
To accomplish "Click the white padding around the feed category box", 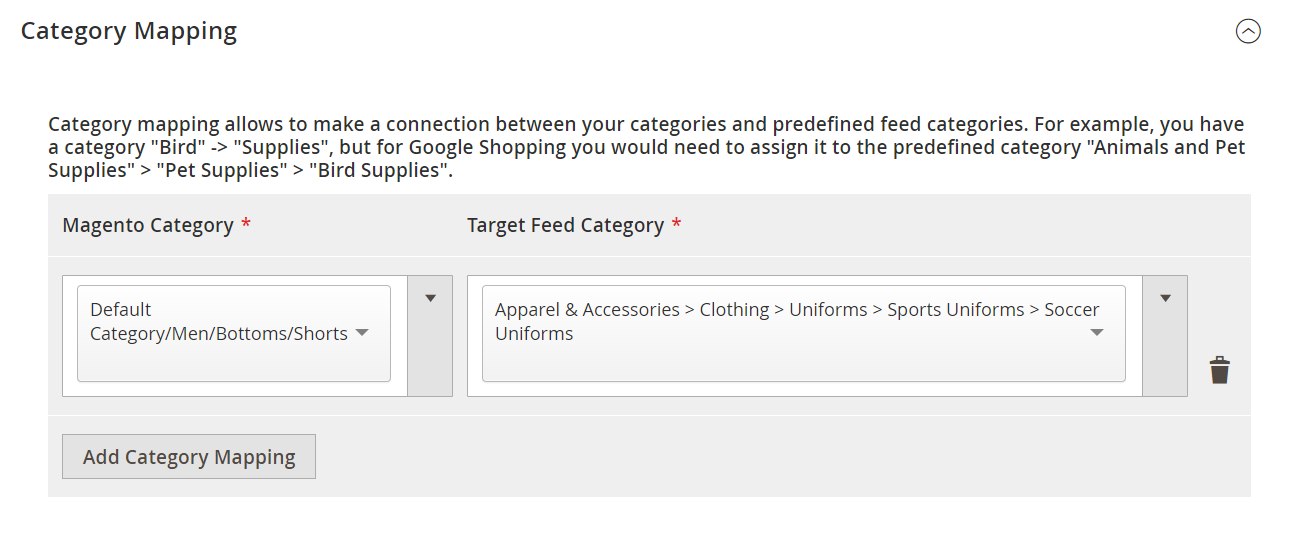I will click(805, 389).
